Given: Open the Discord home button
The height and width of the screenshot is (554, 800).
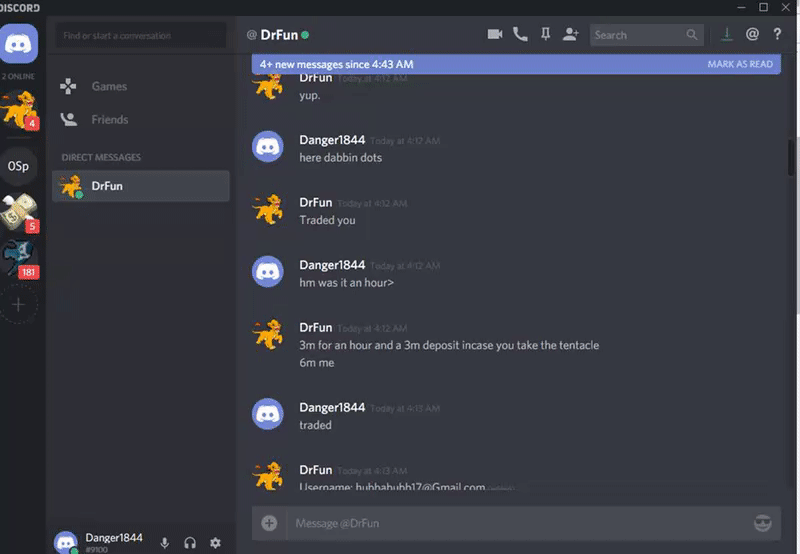Looking at the screenshot, I should tap(19, 44).
